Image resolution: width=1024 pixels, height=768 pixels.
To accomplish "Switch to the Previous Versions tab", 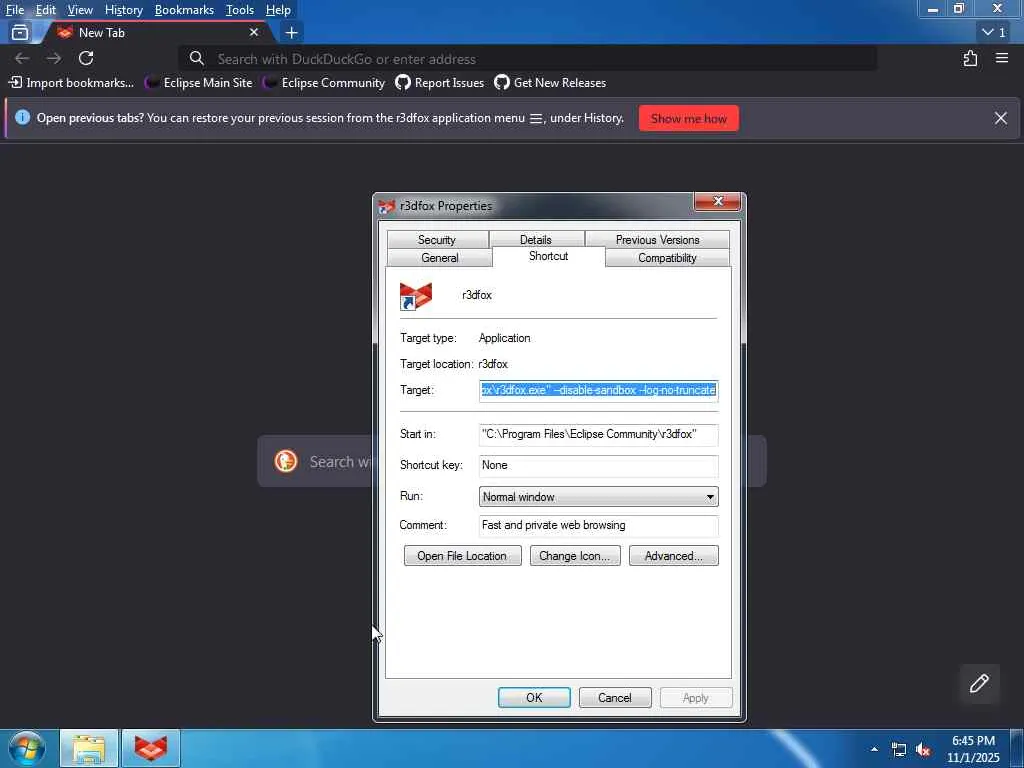I will (x=657, y=240).
